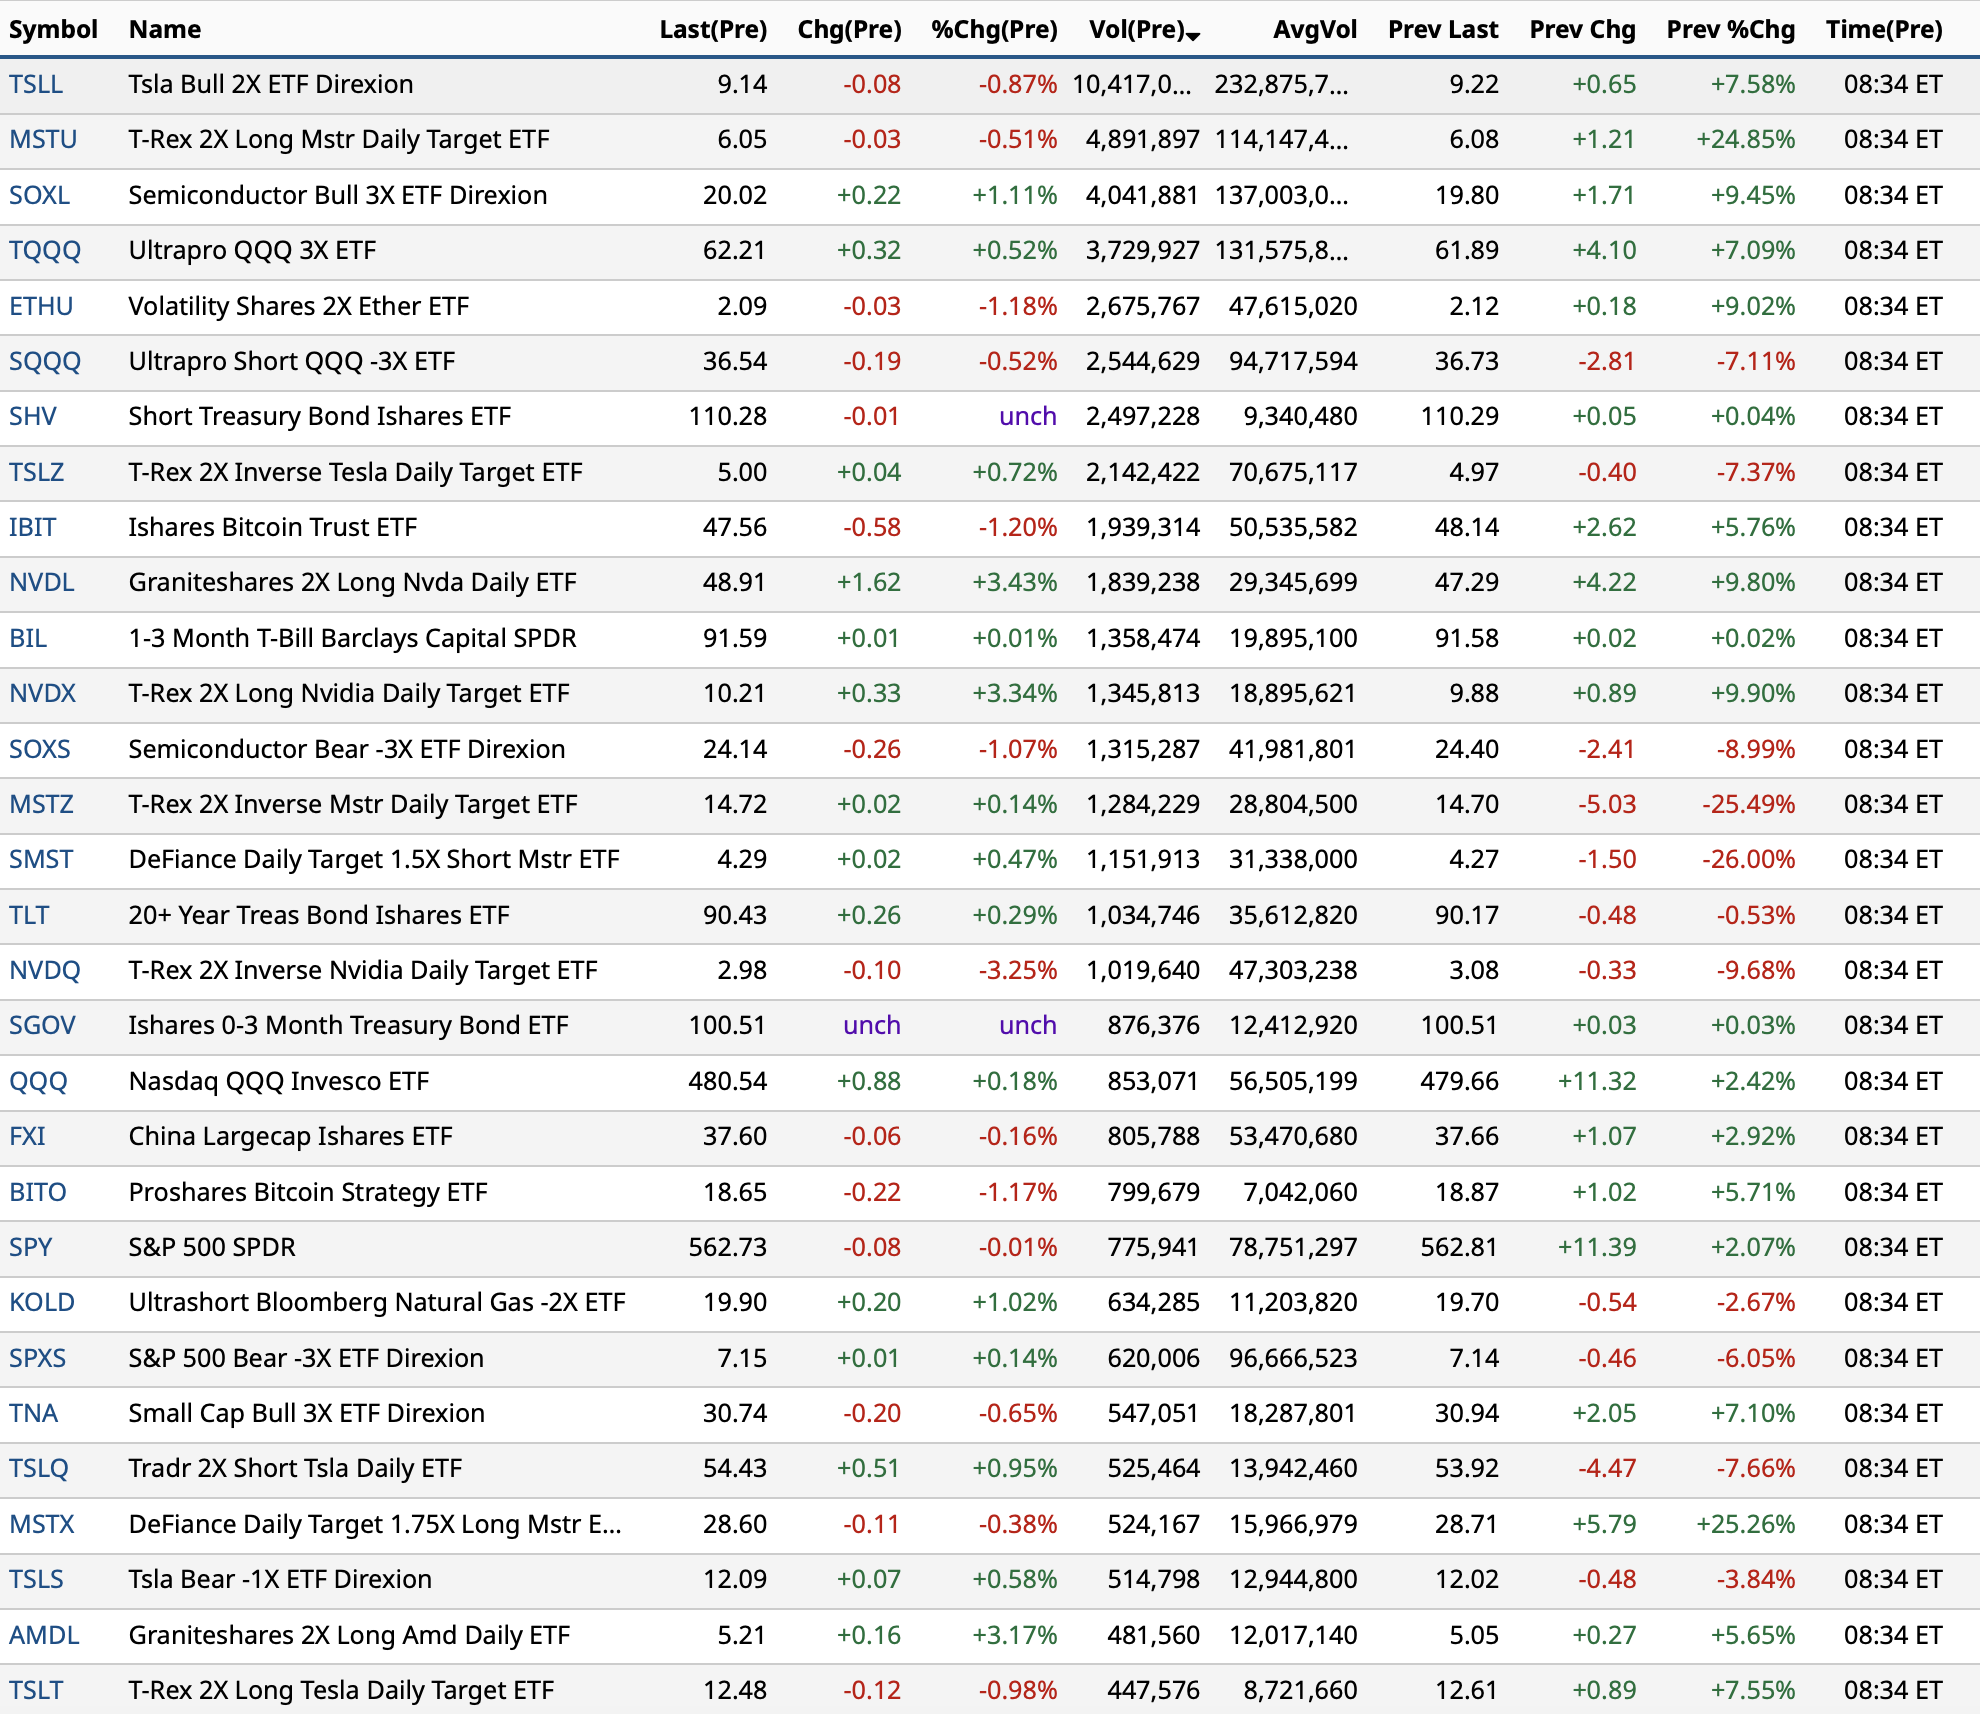The width and height of the screenshot is (1980, 1714).
Task: Select the IBIT ticker link
Action: (x=33, y=527)
